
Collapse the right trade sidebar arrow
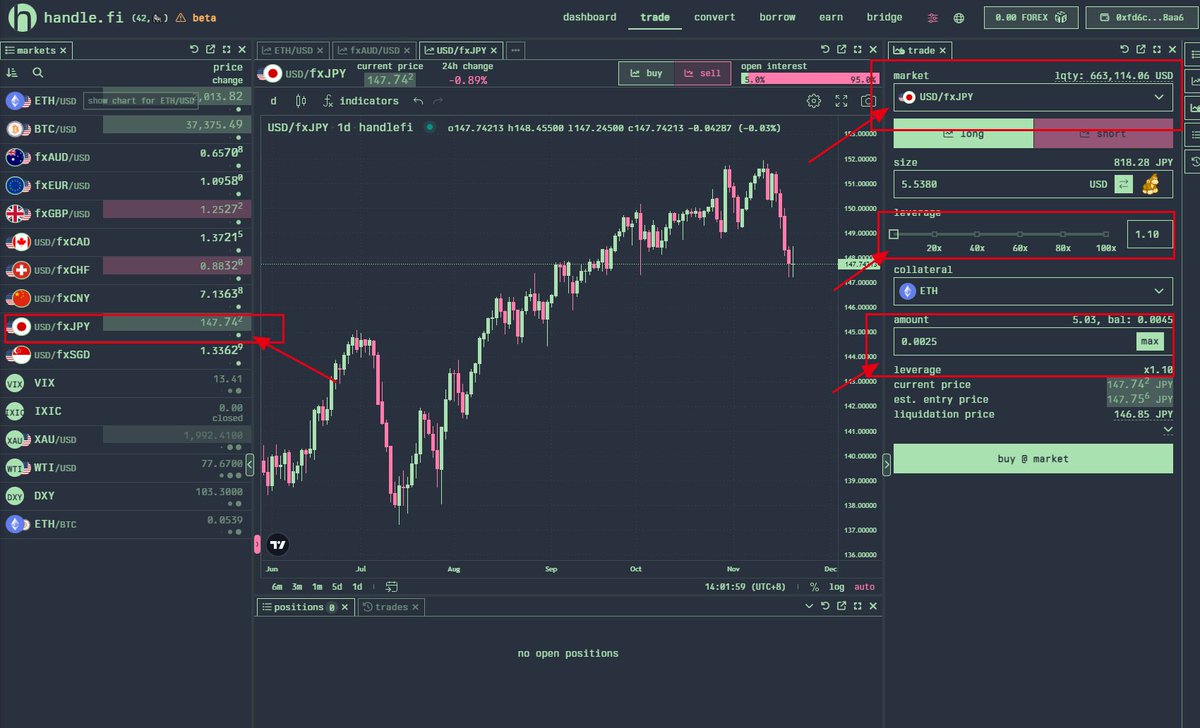(x=886, y=464)
